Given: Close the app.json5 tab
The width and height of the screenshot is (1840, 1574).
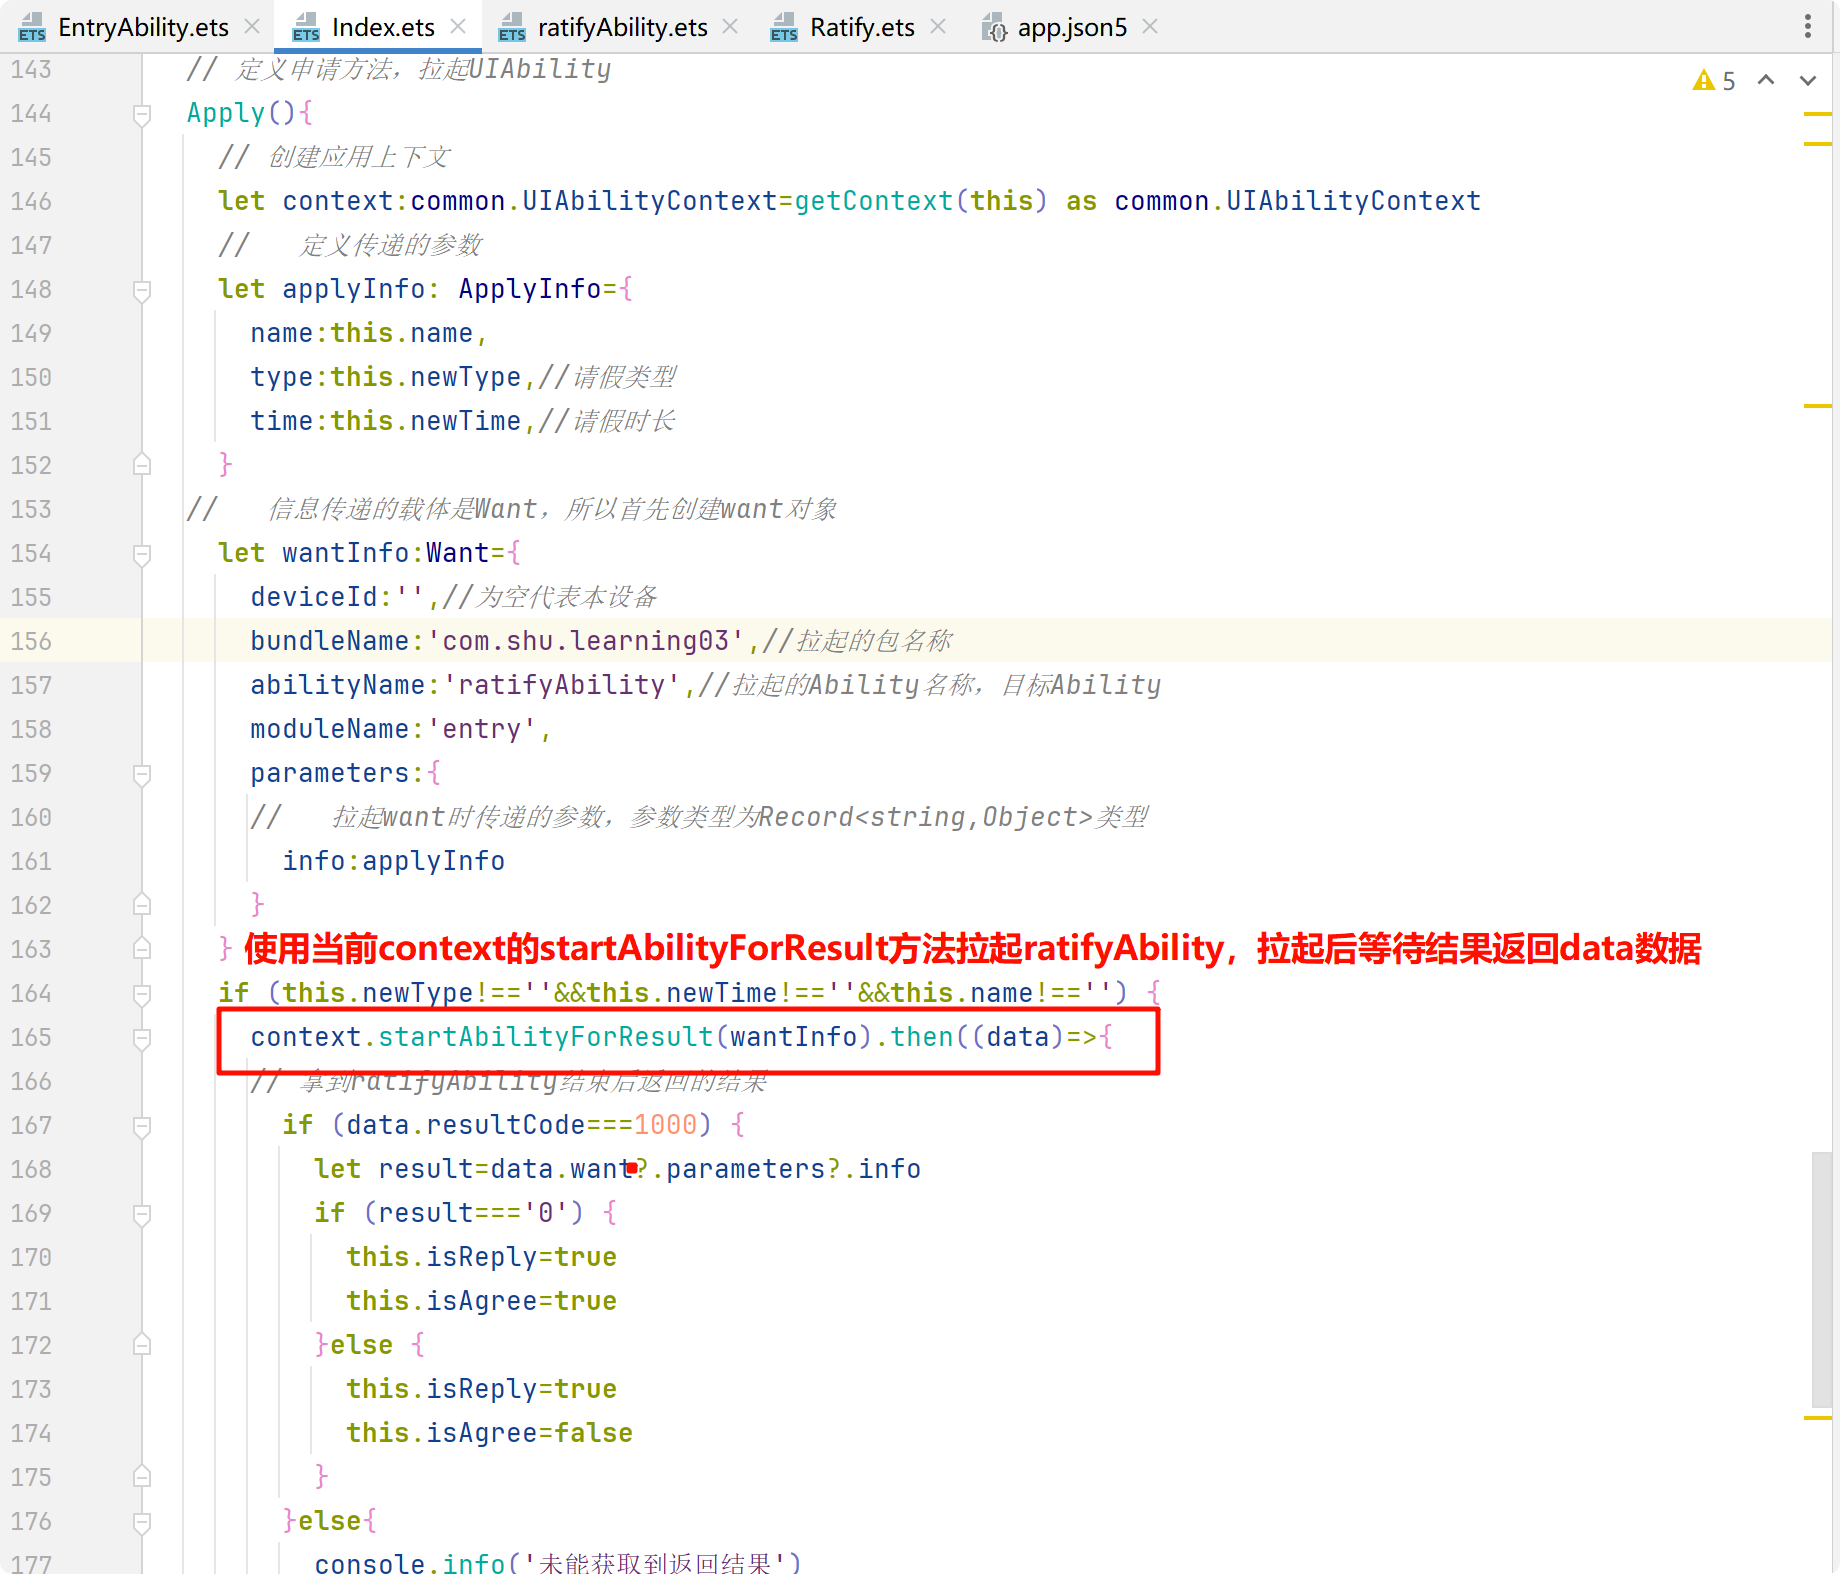Looking at the screenshot, I should point(1149,27).
